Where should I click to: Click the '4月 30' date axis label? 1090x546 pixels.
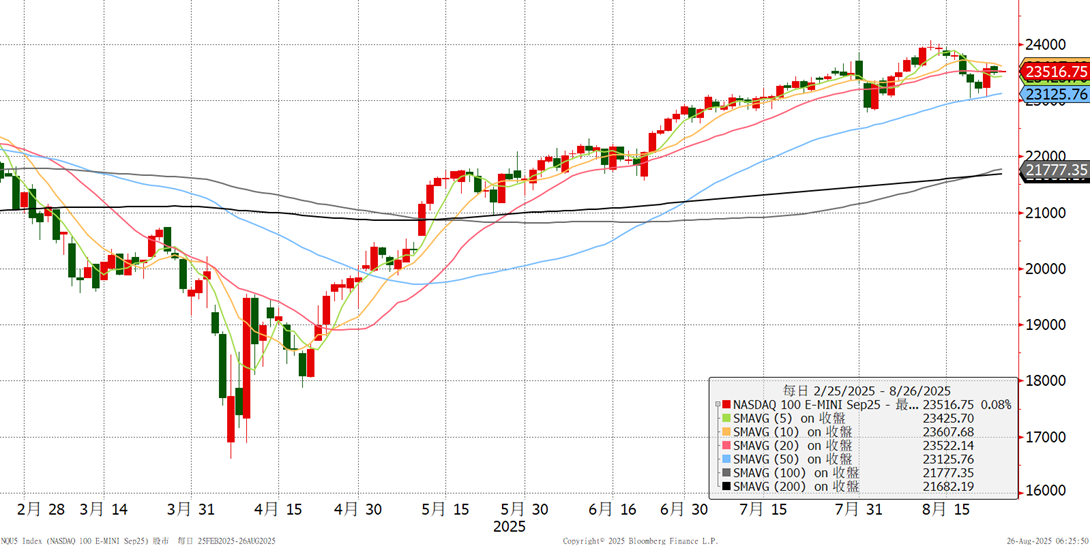[x=359, y=509]
